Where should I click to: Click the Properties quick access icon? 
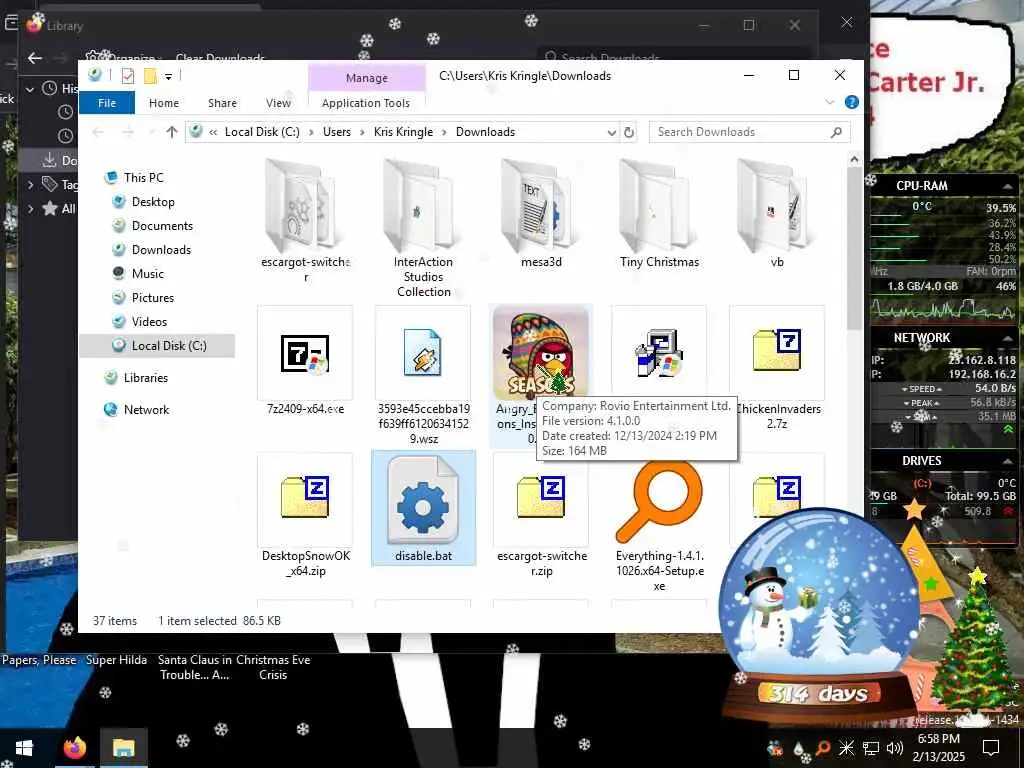[128, 76]
